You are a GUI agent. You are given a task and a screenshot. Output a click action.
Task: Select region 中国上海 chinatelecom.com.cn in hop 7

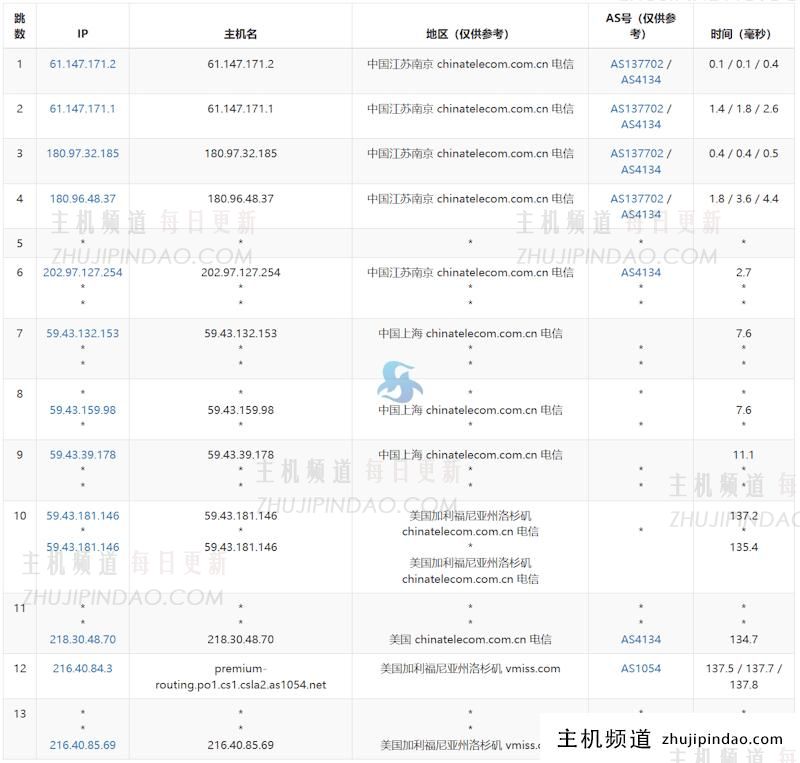coord(470,333)
